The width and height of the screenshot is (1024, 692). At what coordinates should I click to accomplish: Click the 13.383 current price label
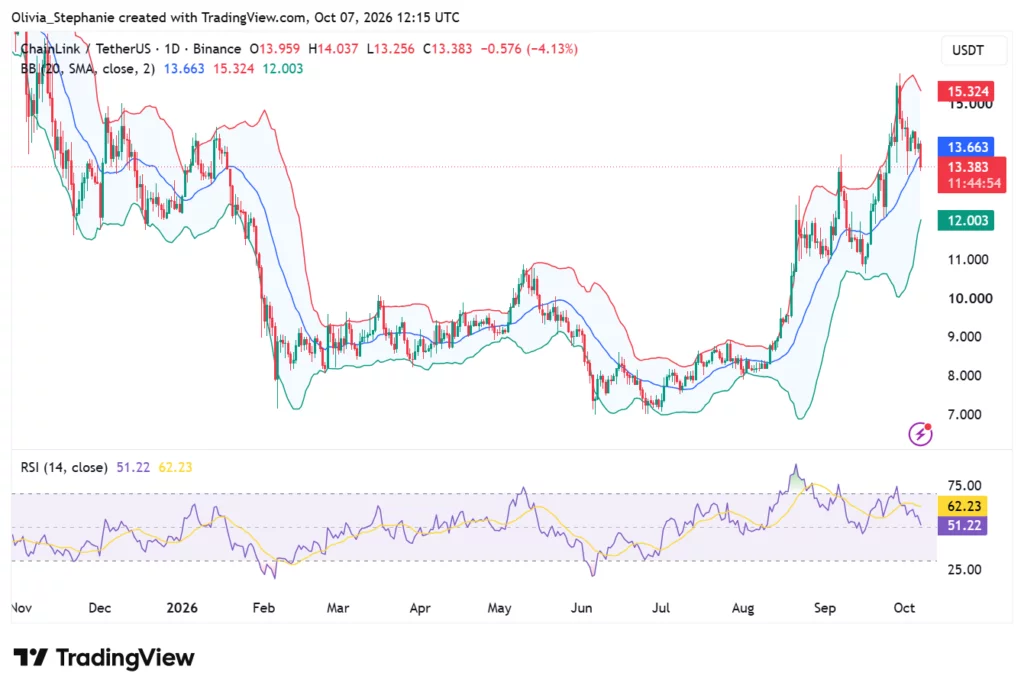968,166
